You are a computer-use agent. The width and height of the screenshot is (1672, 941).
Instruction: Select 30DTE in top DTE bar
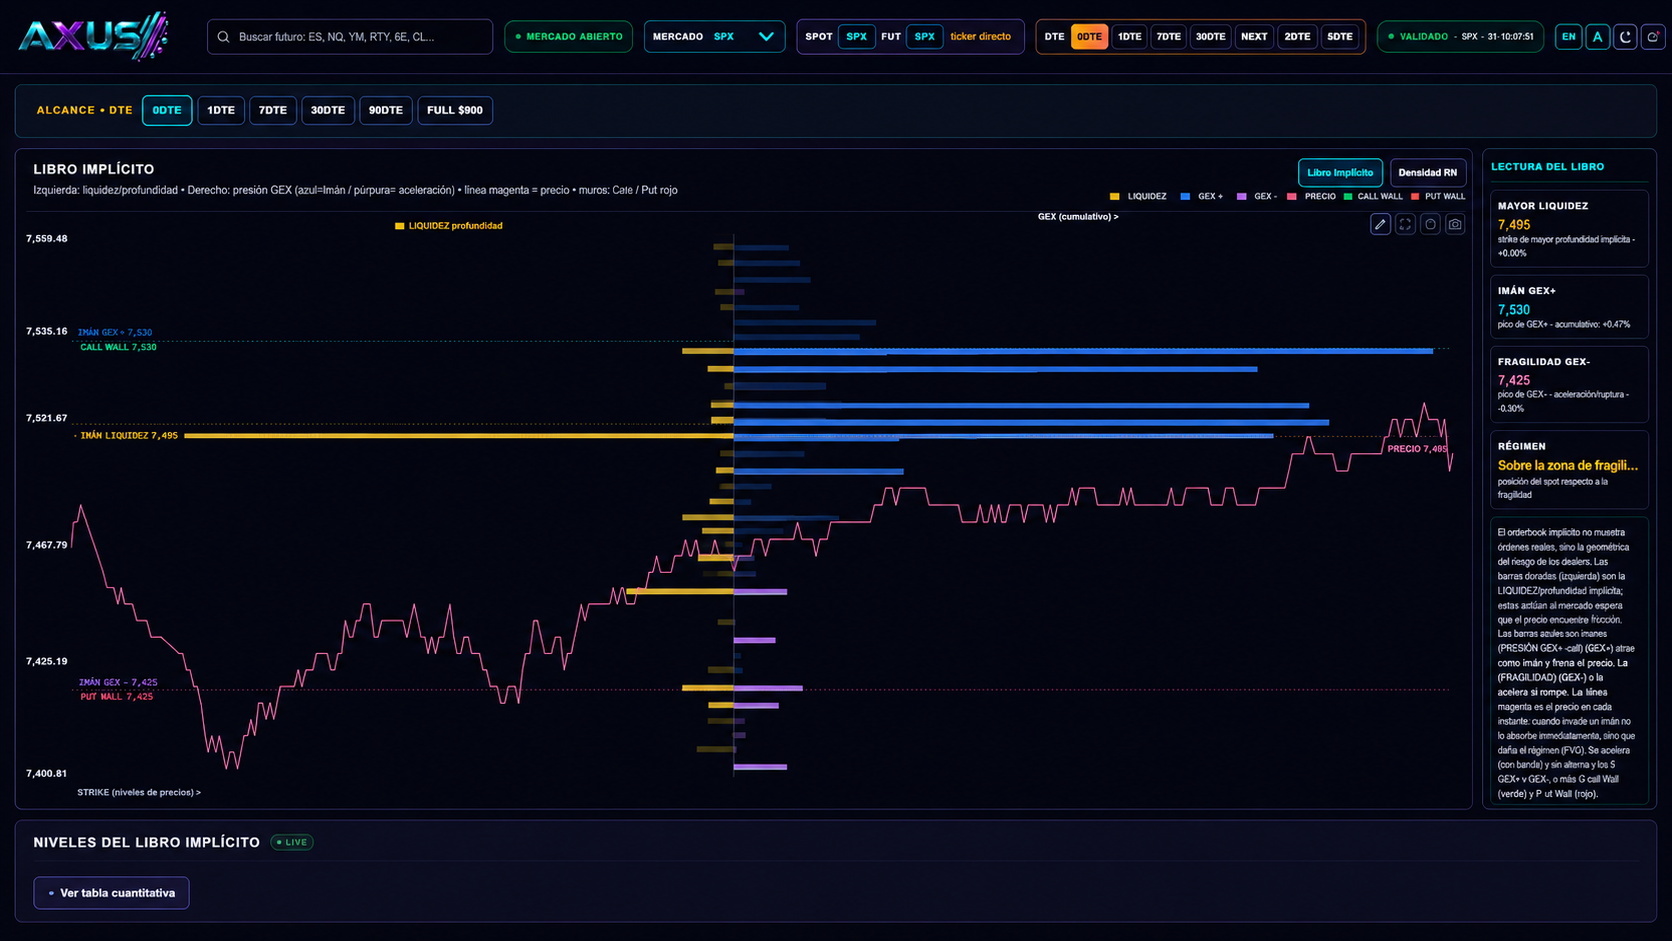(x=1210, y=37)
